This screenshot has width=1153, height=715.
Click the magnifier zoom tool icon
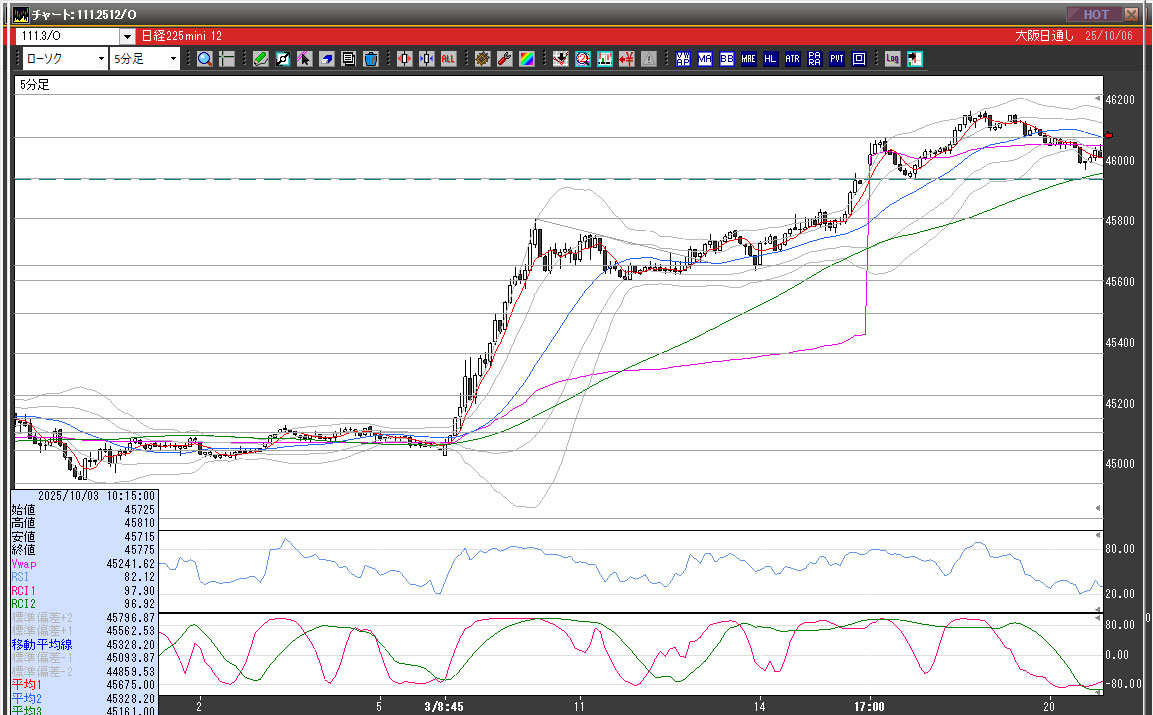coord(204,59)
